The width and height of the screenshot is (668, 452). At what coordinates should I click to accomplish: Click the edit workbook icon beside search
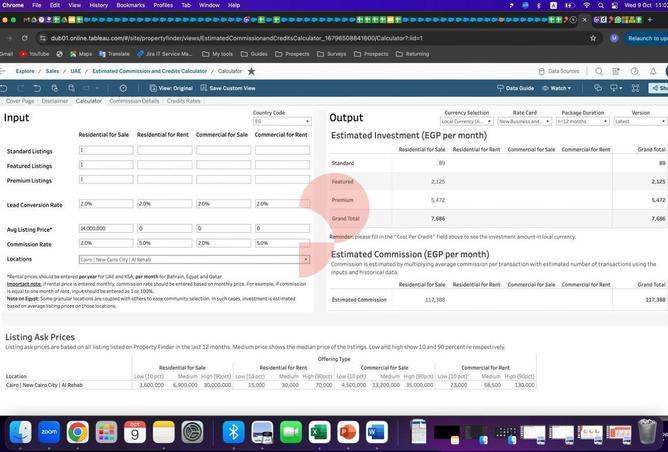(x=616, y=71)
